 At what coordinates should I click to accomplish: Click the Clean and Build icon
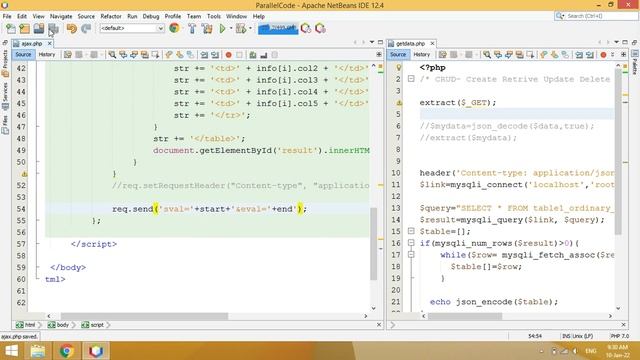tap(207, 29)
